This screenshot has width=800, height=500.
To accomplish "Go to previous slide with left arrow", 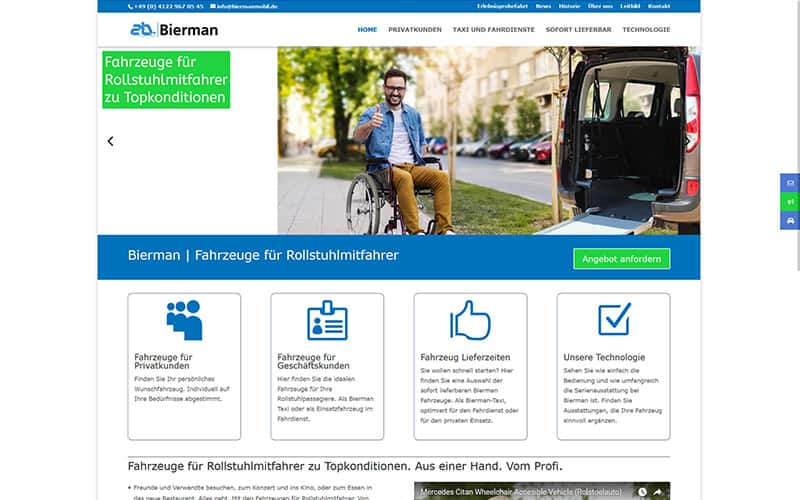I will click(110, 141).
